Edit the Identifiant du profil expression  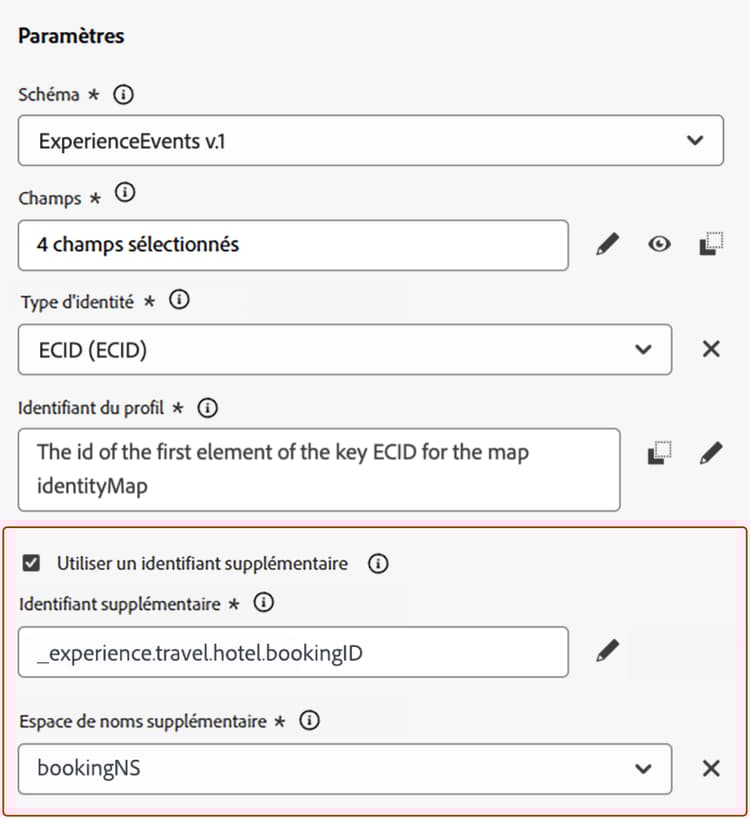point(711,453)
